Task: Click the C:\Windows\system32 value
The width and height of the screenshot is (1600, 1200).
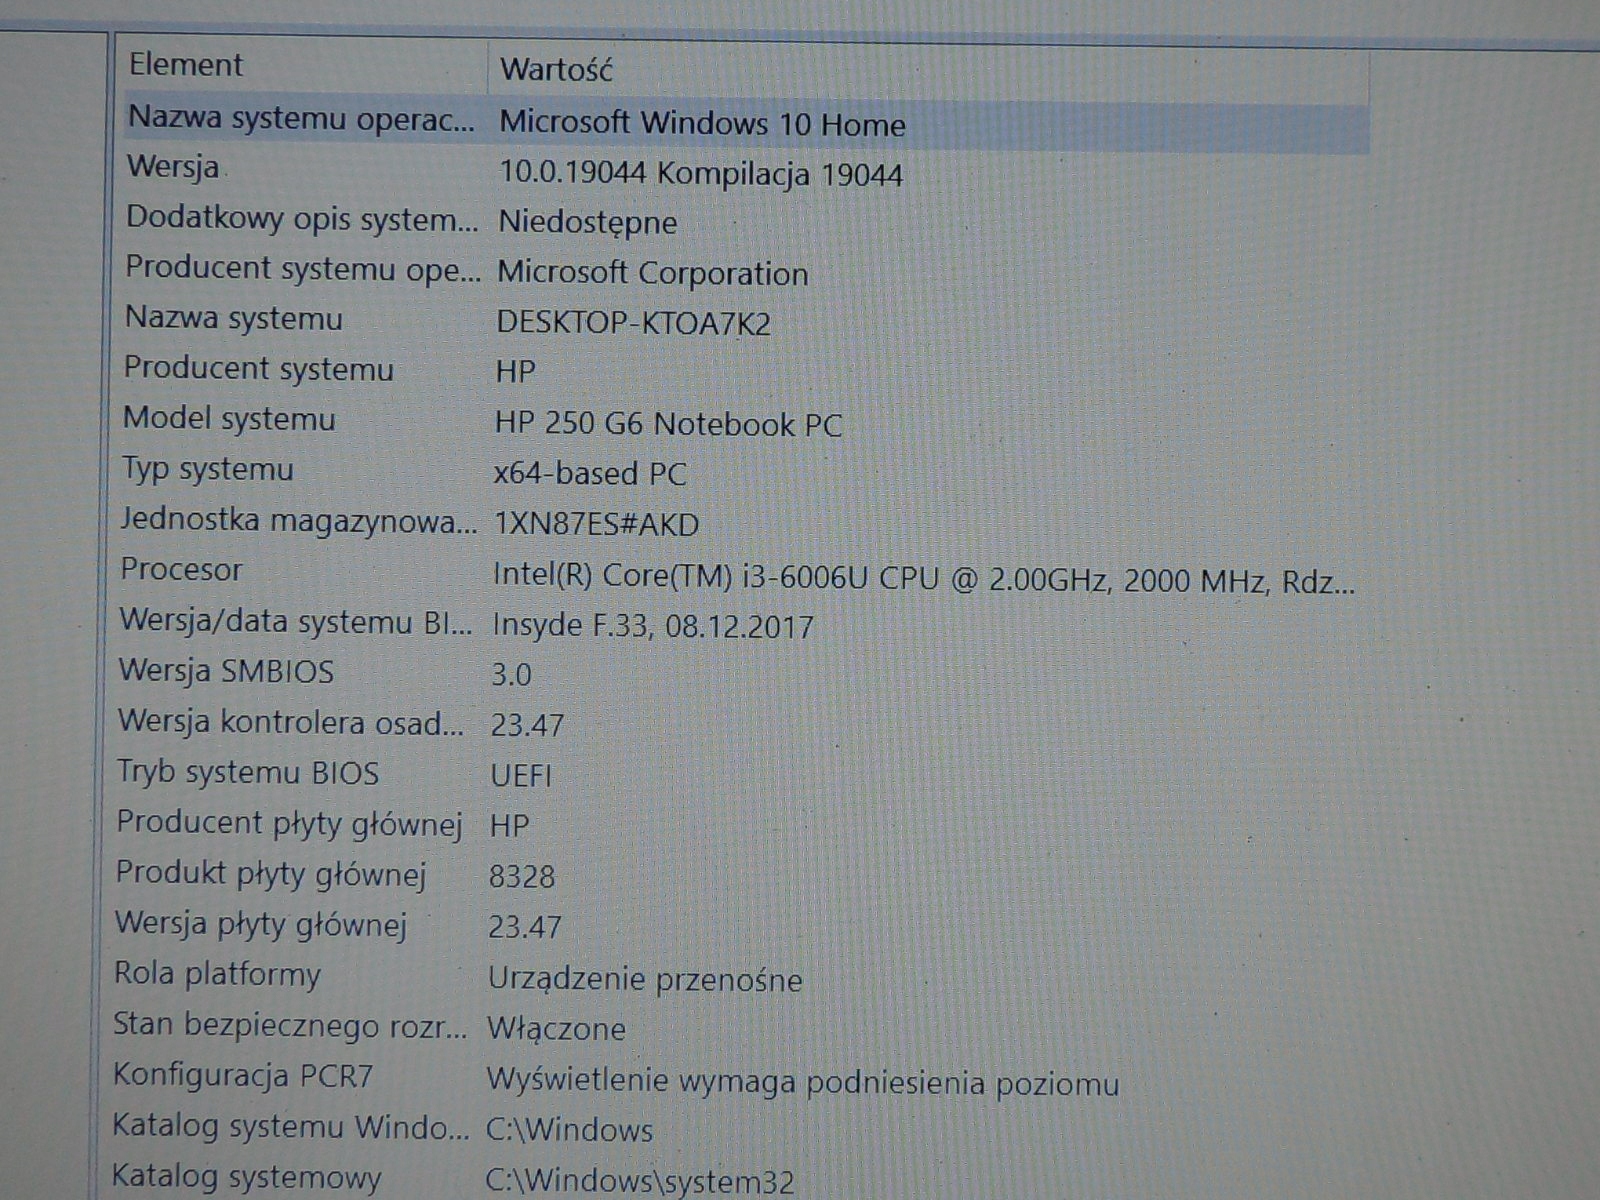Action: tap(639, 1182)
